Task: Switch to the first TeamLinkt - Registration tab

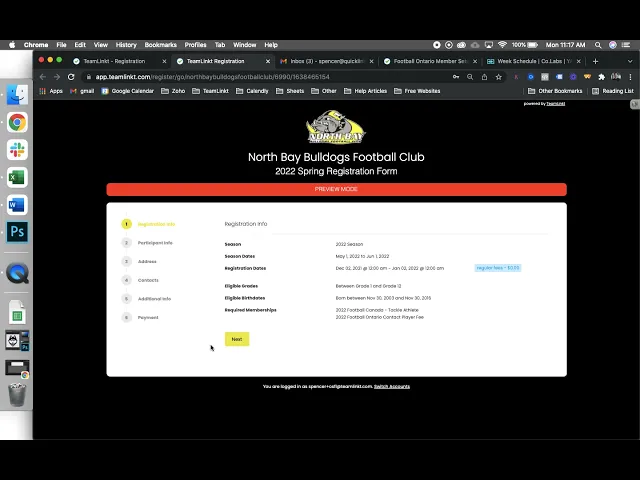Action: pyautogui.click(x=114, y=61)
